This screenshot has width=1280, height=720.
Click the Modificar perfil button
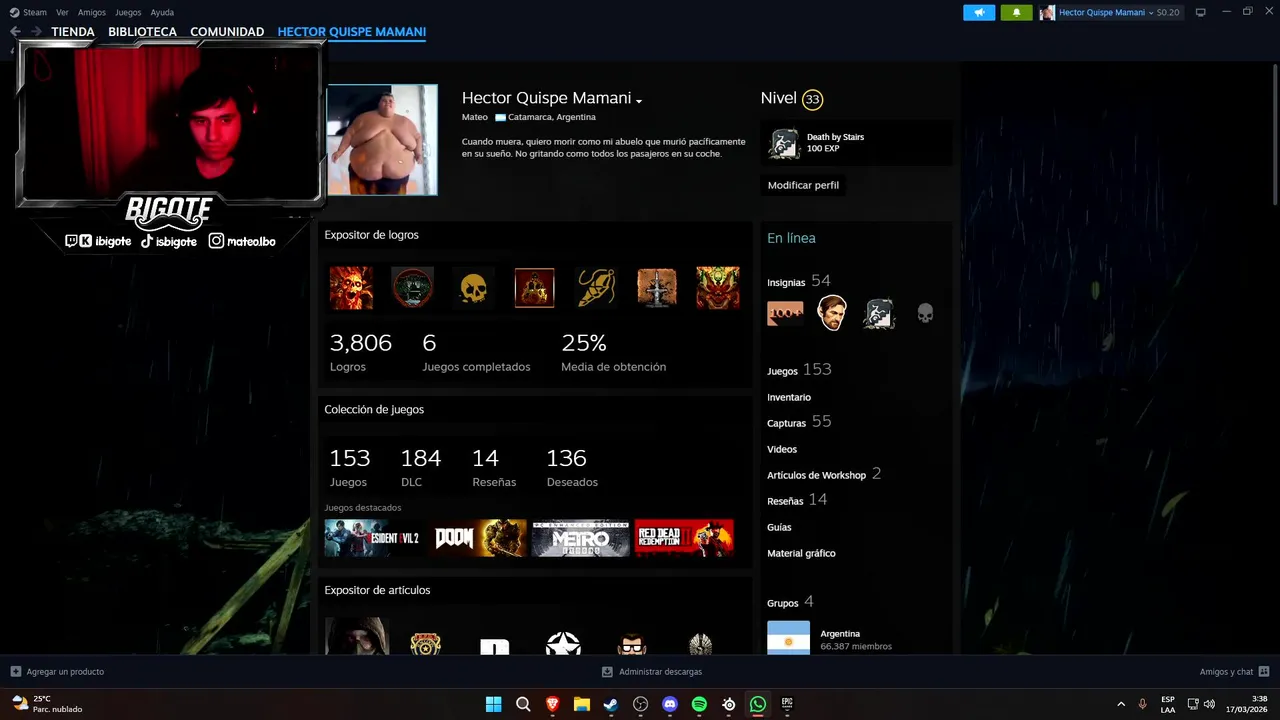pyautogui.click(x=803, y=185)
